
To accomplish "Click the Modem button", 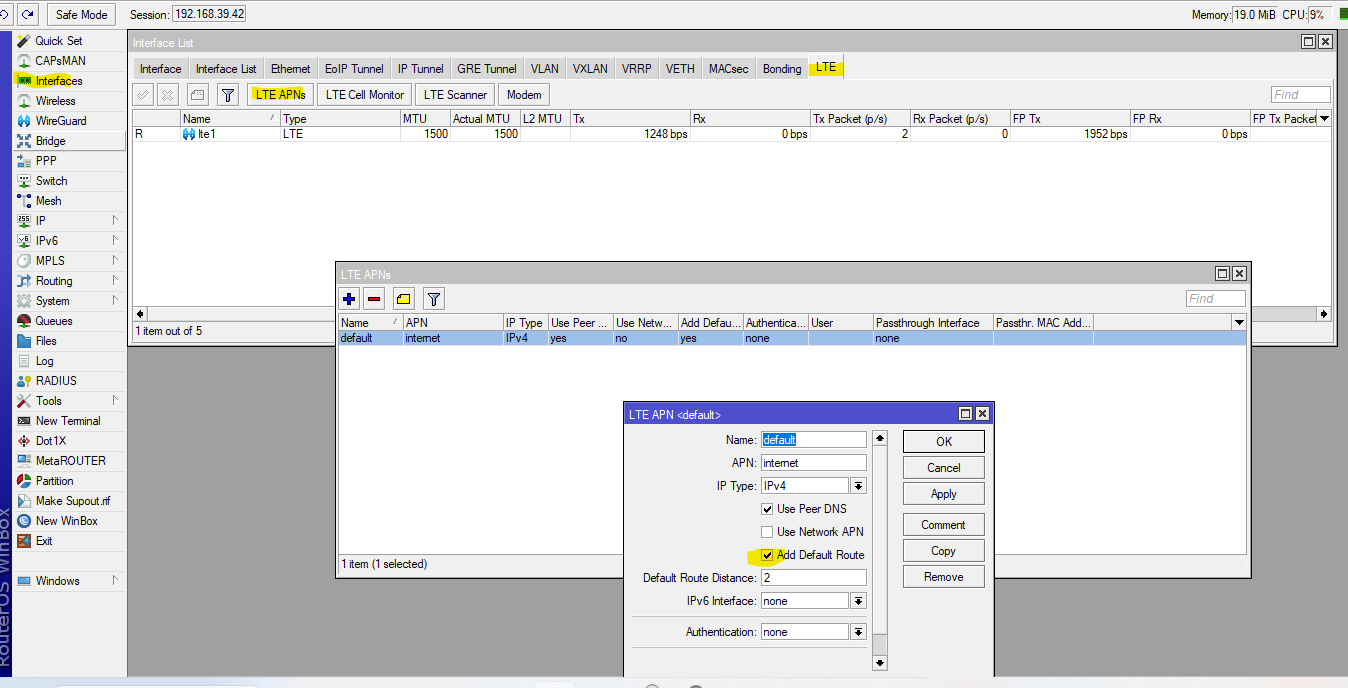I will [524, 95].
